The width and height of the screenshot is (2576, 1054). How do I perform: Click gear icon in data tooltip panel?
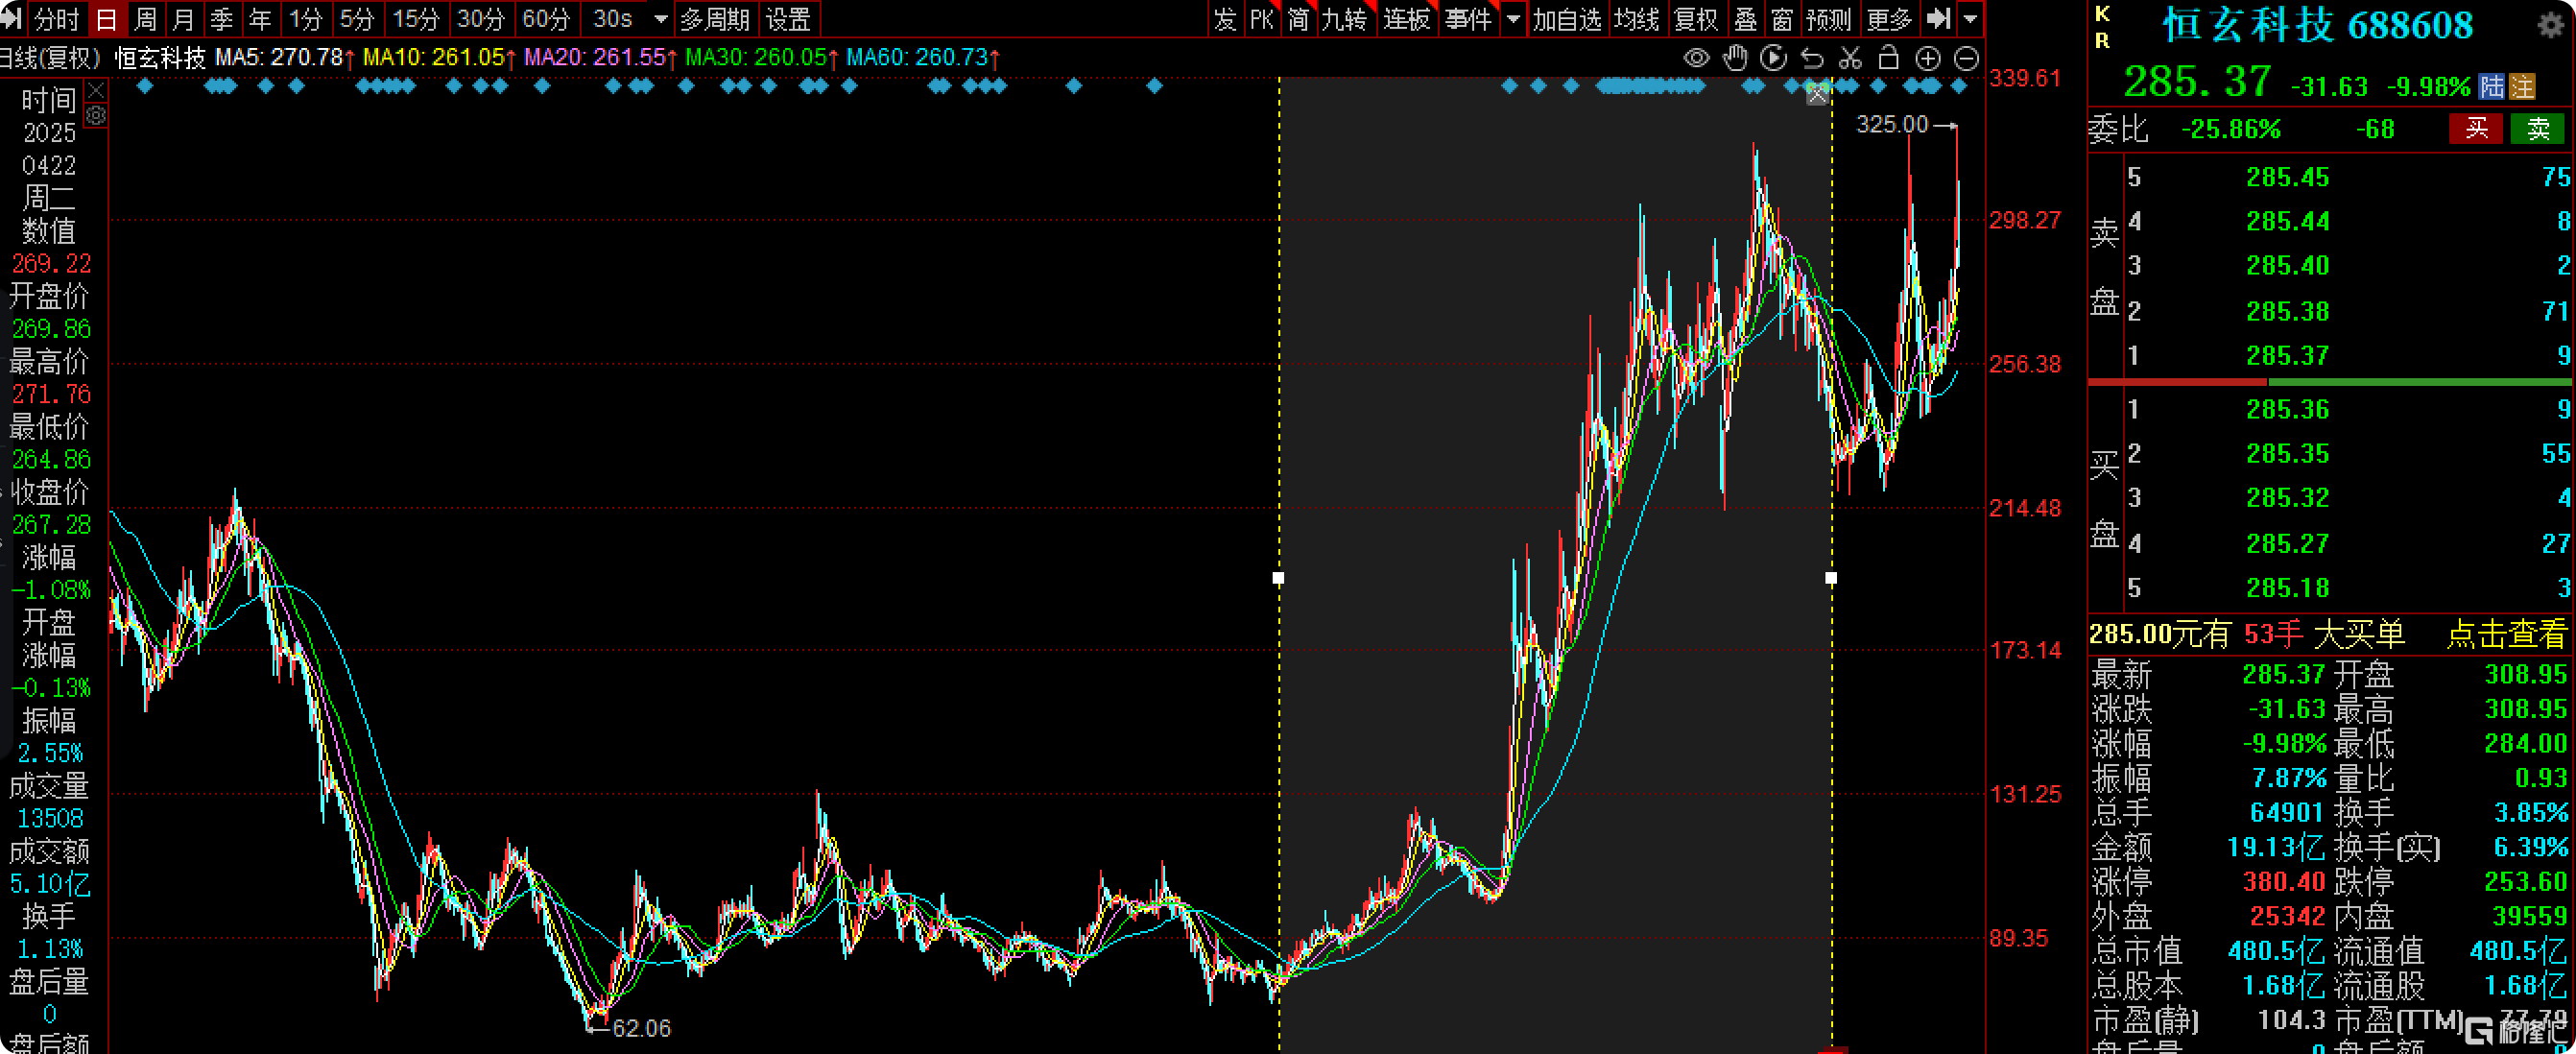[96, 116]
